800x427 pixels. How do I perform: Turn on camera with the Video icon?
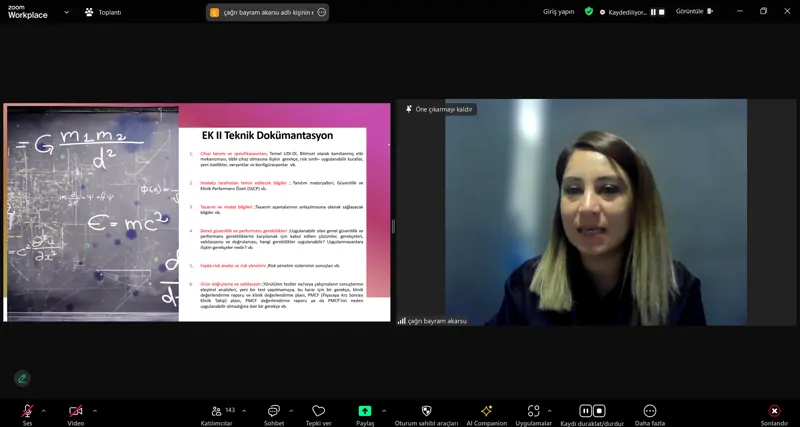76,411
